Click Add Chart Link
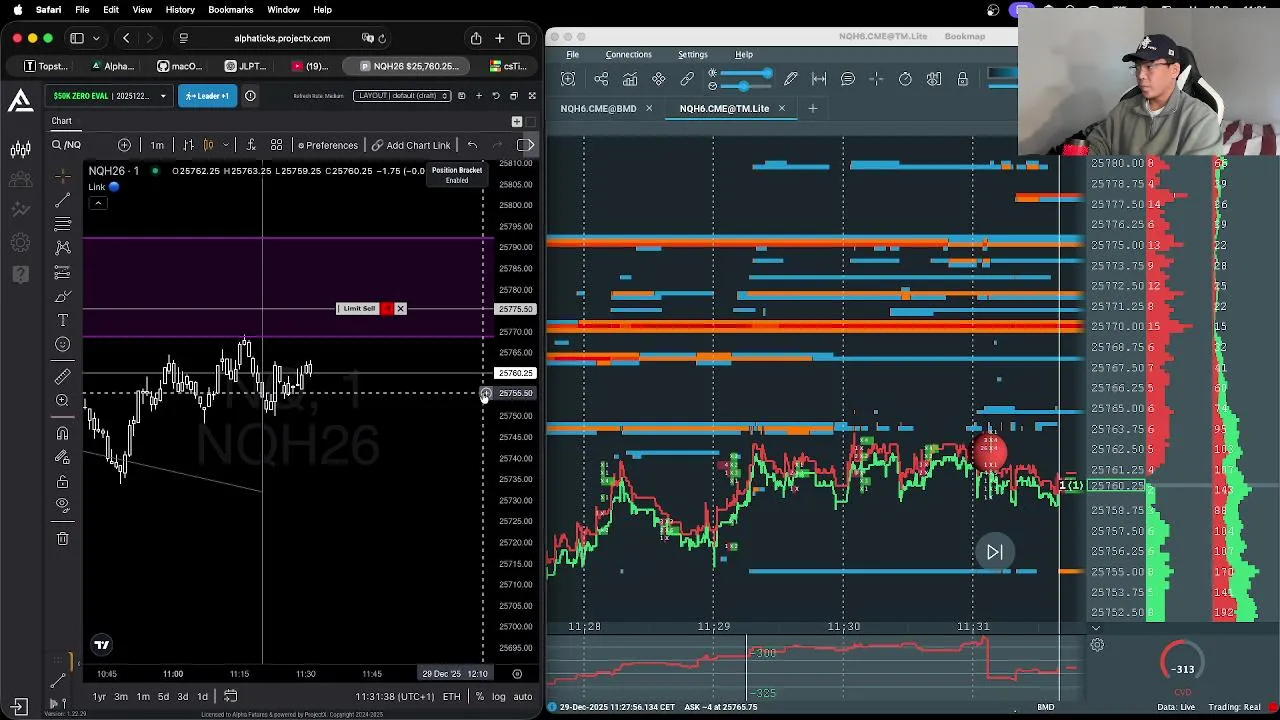The height and width of the screenshot is (720, 1280). point(411,145)
